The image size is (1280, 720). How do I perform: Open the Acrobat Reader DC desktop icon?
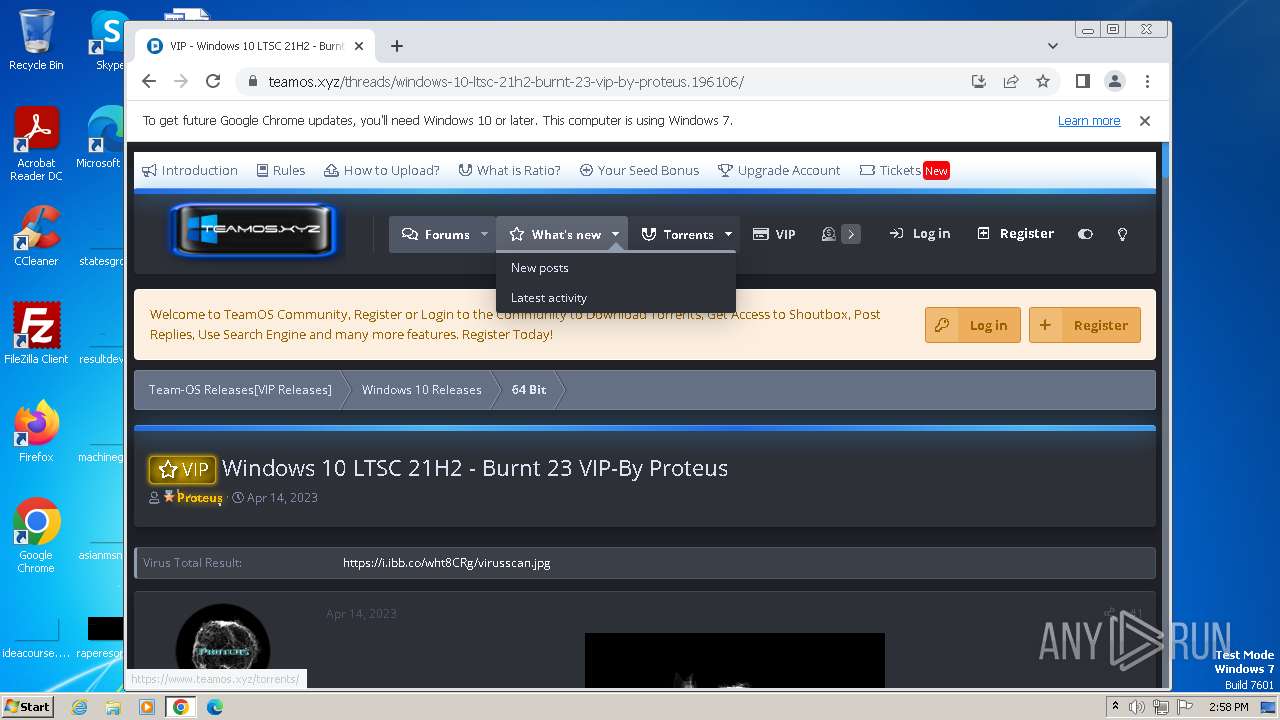(x=36, y=145)
